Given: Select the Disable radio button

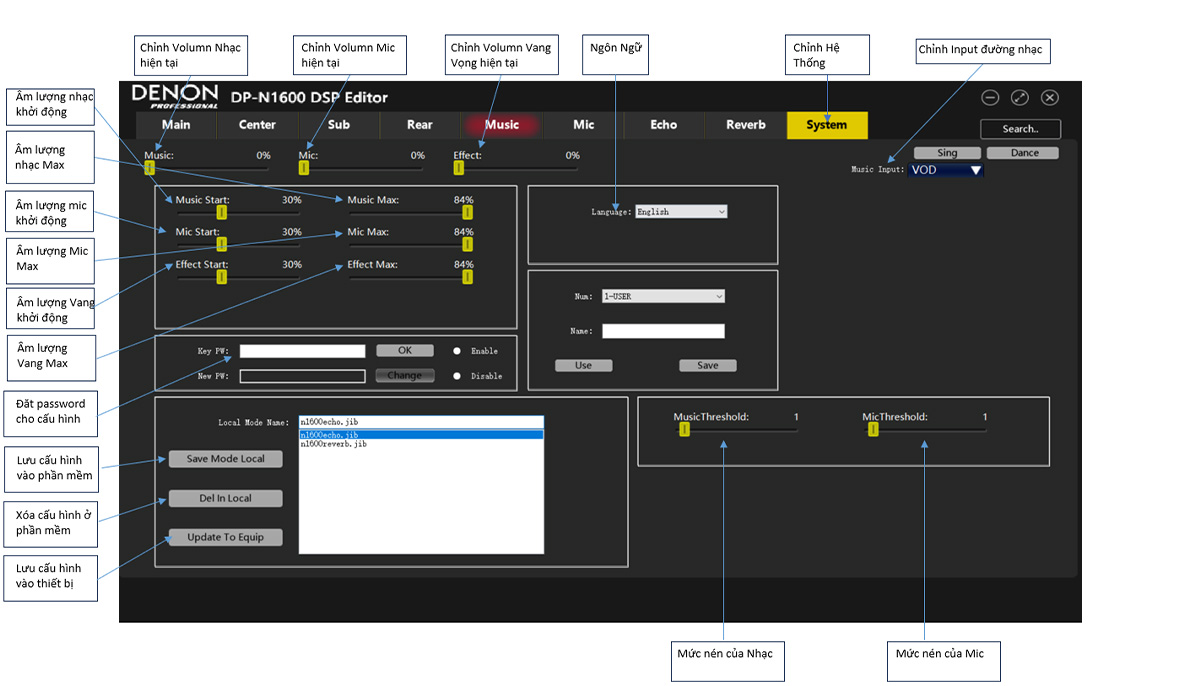Looking at the screenshot, I should click(457, 376).
